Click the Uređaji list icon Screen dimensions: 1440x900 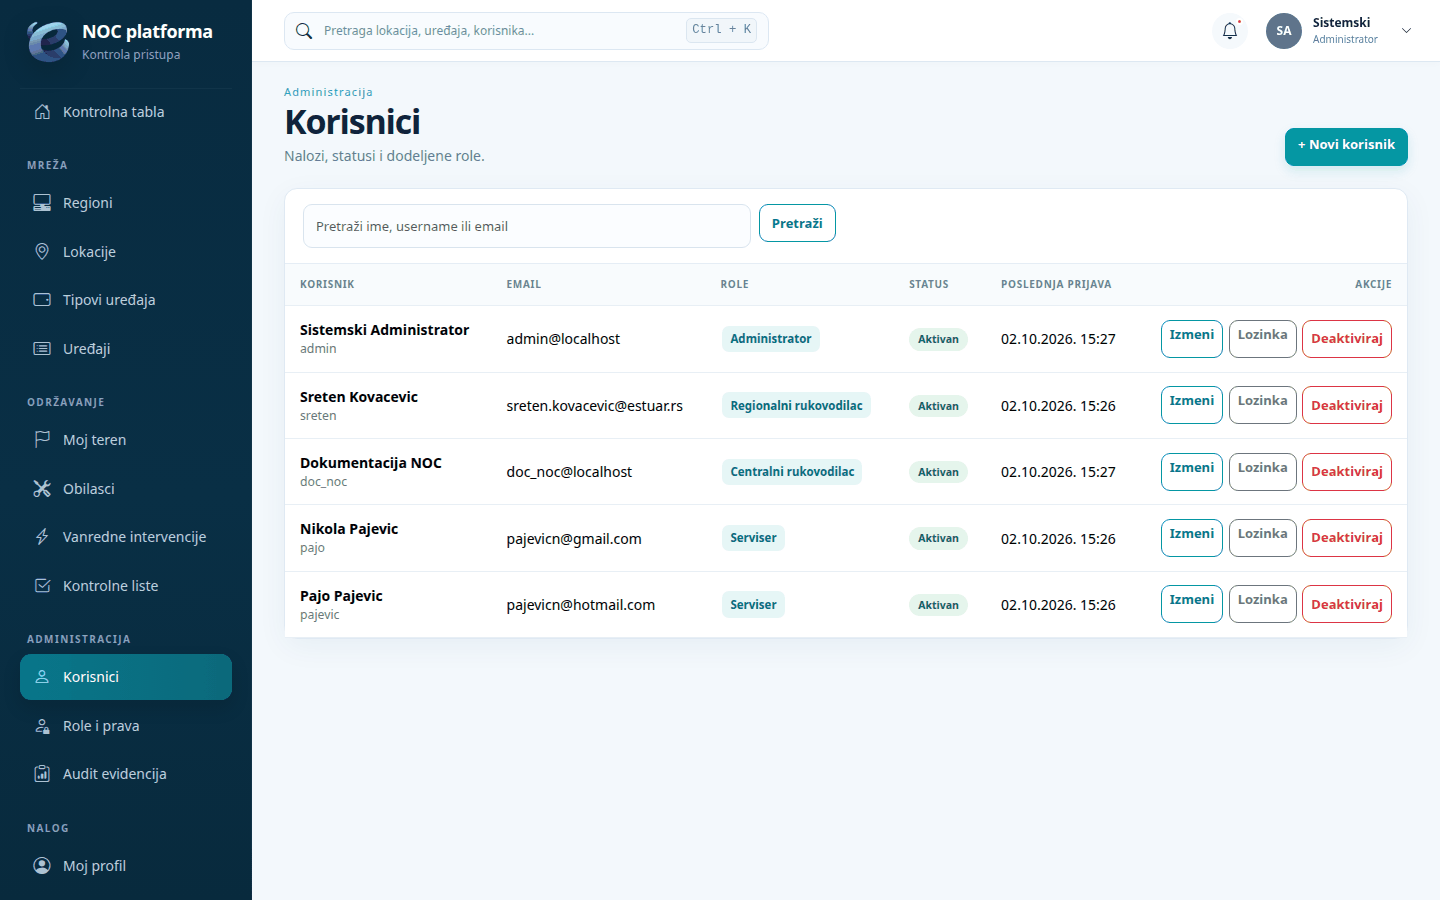point(42,349)
